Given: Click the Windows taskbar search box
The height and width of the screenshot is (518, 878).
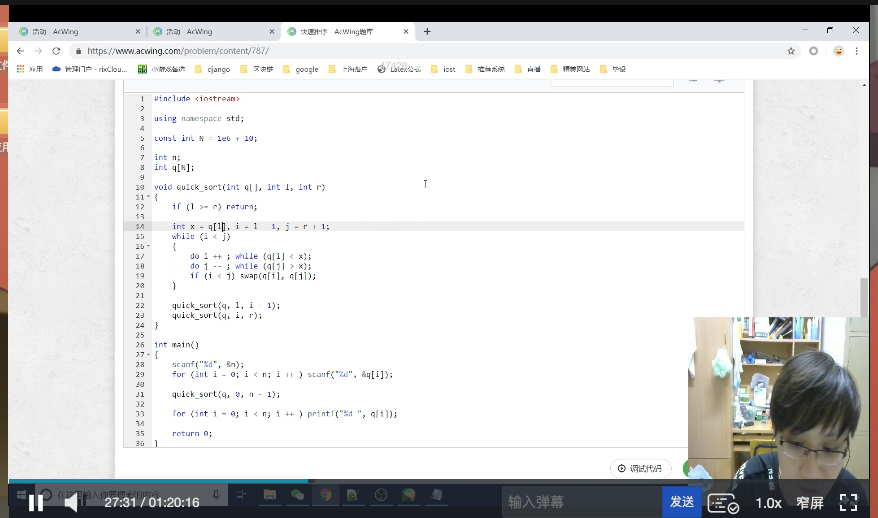Looking at the screenshot, I should [132, 495].
